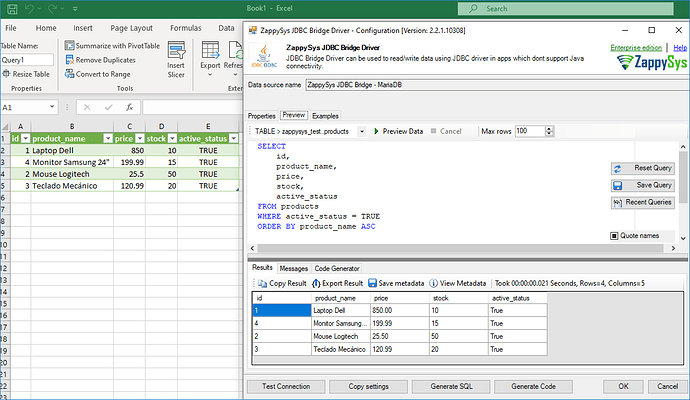Click Resize Table in Properties group
The height and width of the screenshot is (400, 690).
[26, 74]
